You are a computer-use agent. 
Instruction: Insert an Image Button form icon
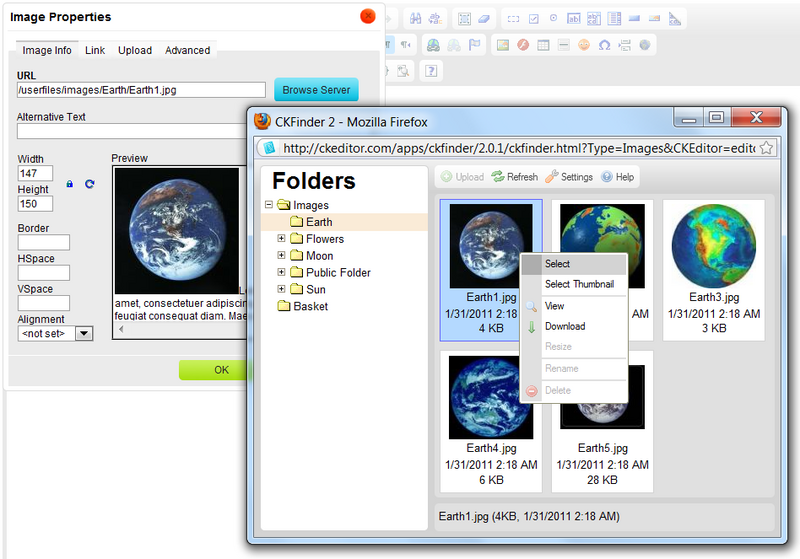coord(655,18)
